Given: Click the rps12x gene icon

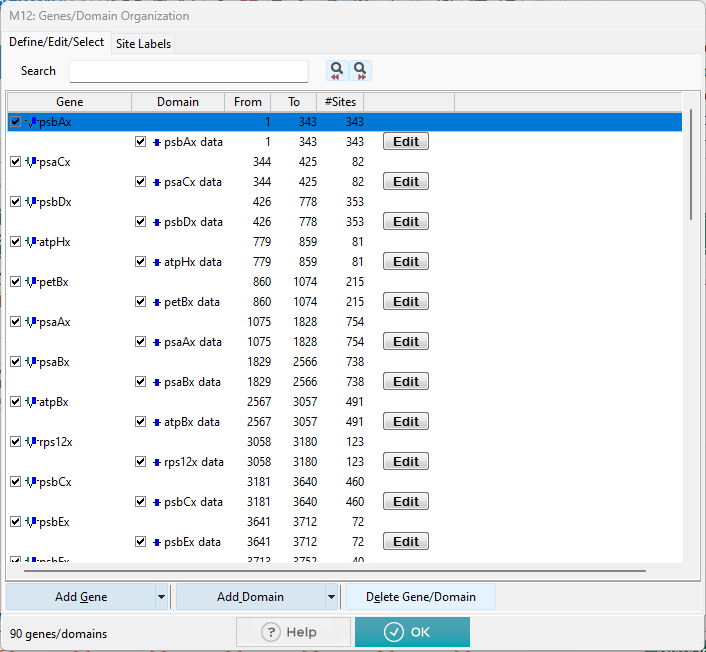Looking at the screenshot, I should (x=31, y=442).
